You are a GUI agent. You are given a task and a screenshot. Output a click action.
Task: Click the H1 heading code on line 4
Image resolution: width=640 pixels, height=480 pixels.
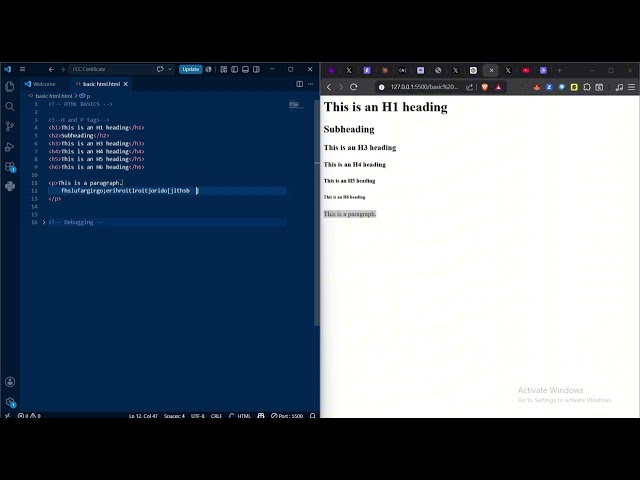96,128
